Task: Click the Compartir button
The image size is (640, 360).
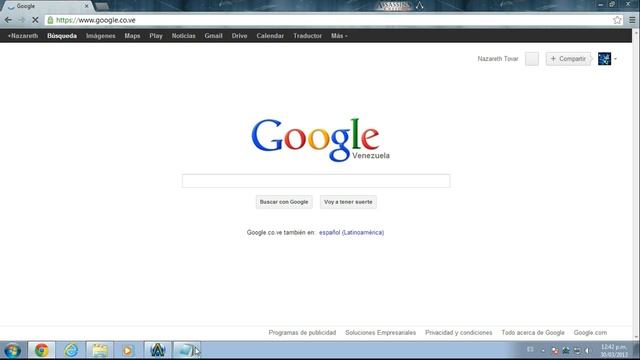Action: click(568, 59)
